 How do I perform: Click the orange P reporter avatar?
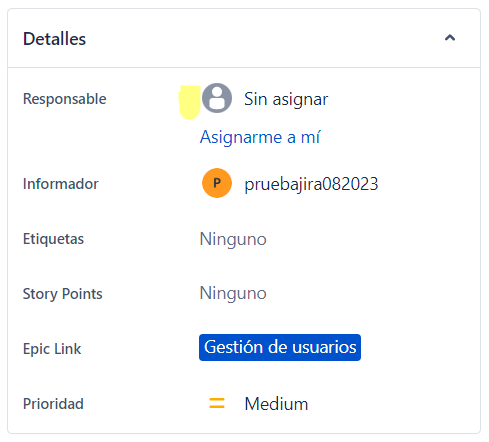coord(217,183)
